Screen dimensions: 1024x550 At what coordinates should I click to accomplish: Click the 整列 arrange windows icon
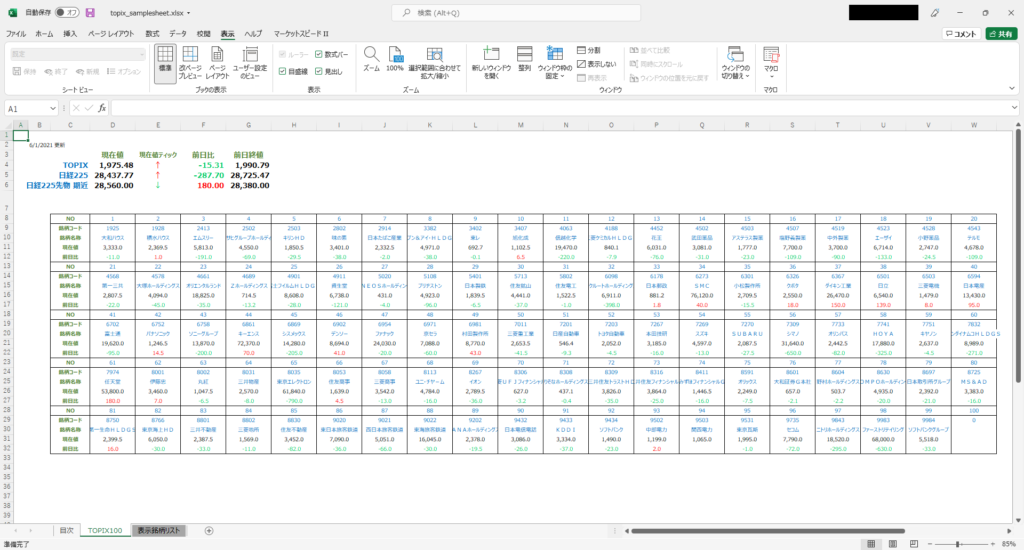coord(525,61)
